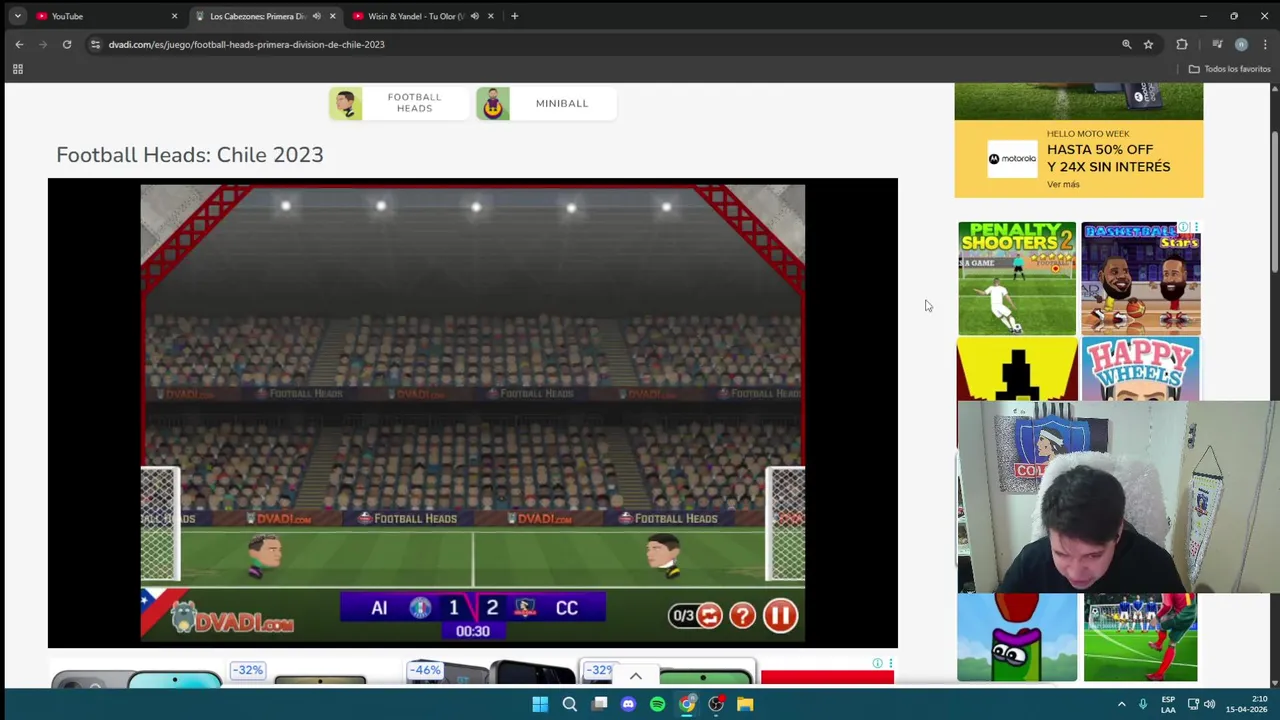Open Windows taskbar search
Image resolution: width=1280 pixels, height=720 pixels.
[570, 704]
